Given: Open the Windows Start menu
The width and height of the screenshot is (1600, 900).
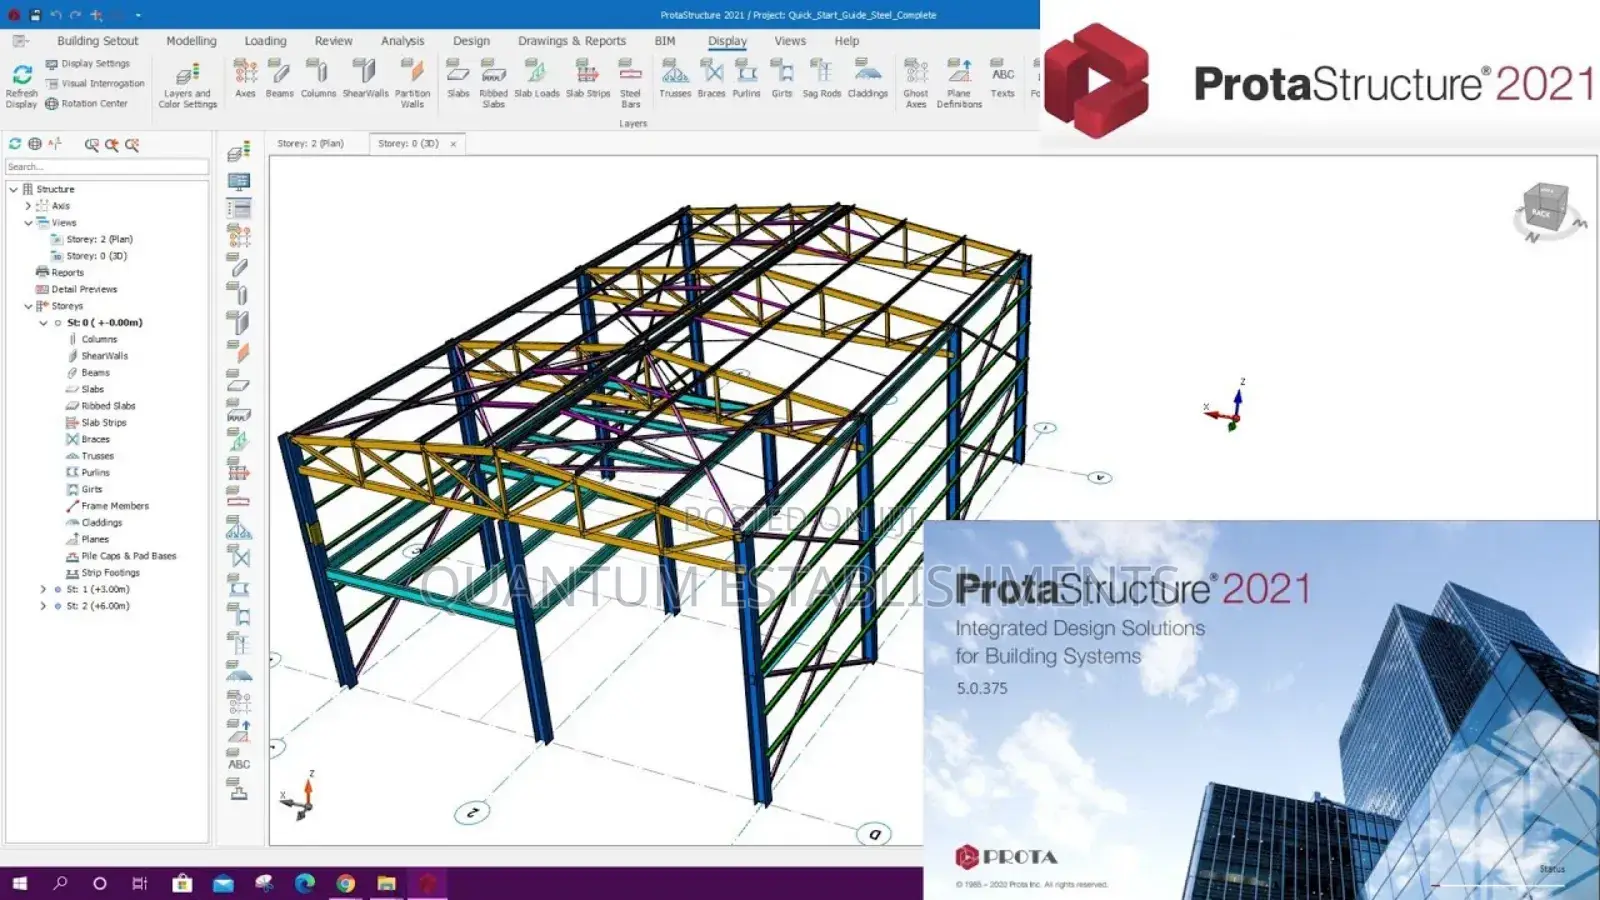Looking at the screenshot, I should (19, 883).
